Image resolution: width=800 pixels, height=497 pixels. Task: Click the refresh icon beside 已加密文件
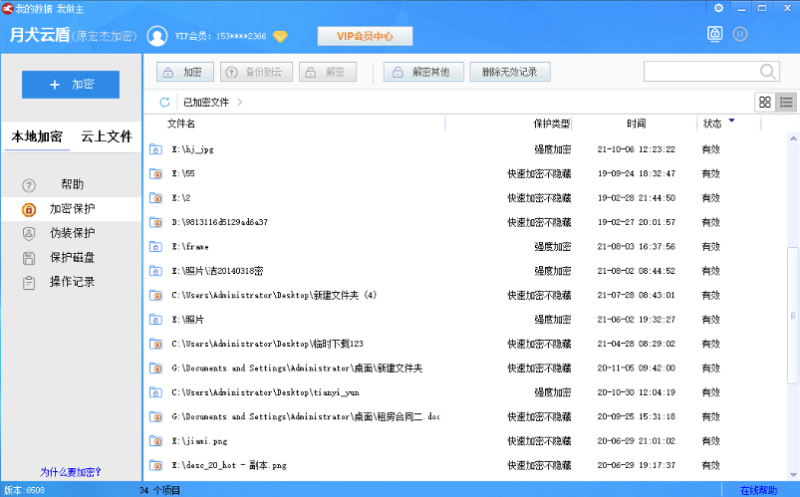click(164, 102)
